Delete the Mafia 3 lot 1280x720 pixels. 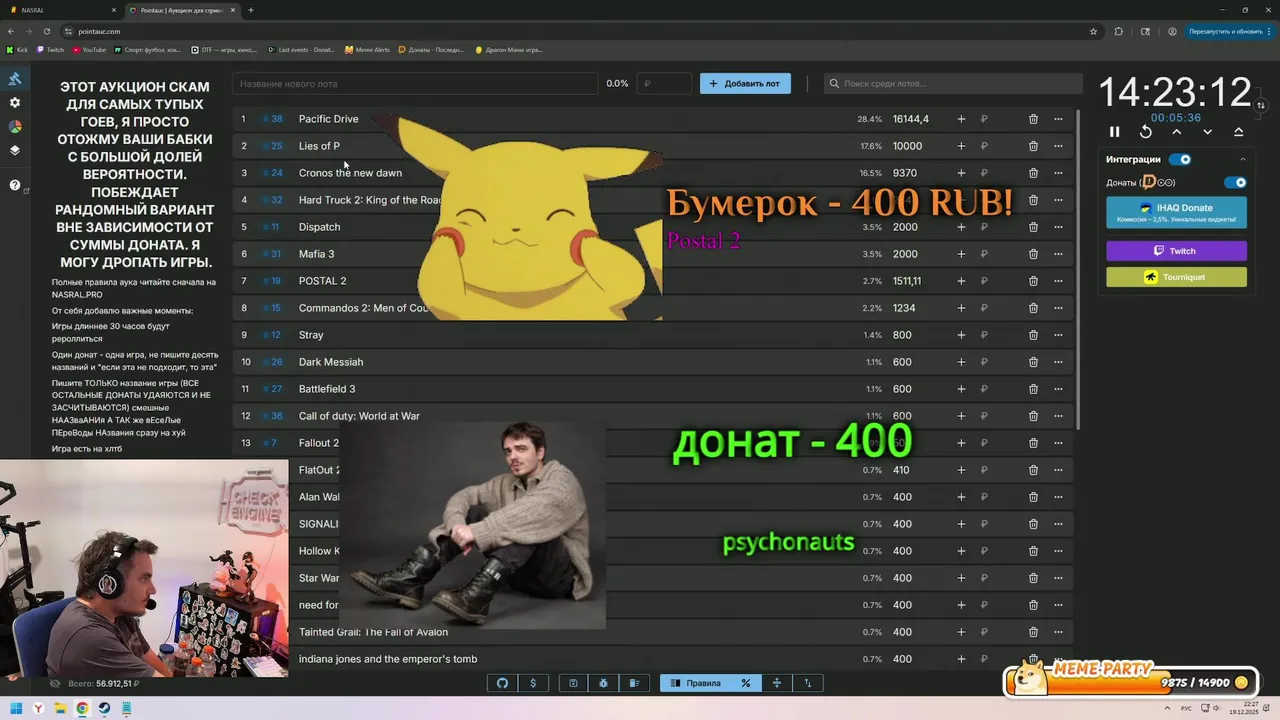[x=1033, y=254]
